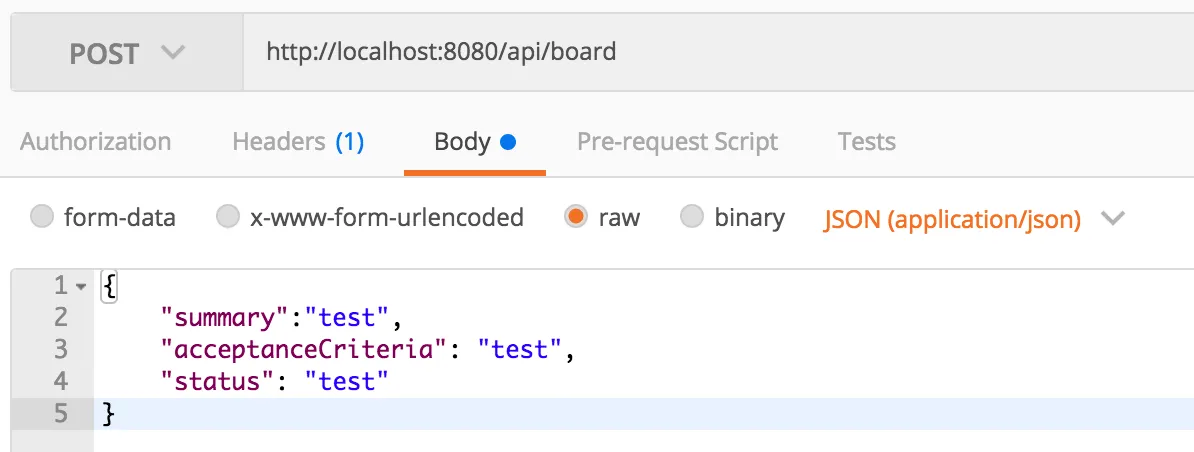Screen dimensions: 1194x452
Task: Choose the x-www-form-urlencoded radio option
Action: tap(228, 217)
